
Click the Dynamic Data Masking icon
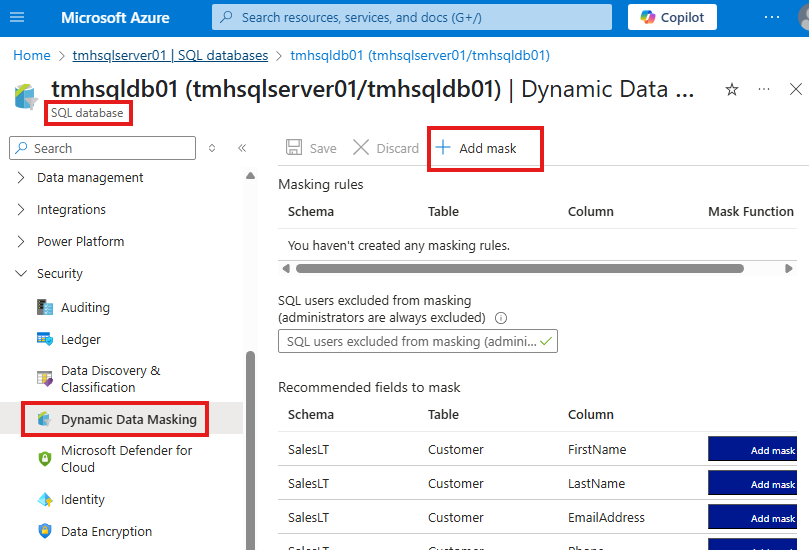coord(45,419)
